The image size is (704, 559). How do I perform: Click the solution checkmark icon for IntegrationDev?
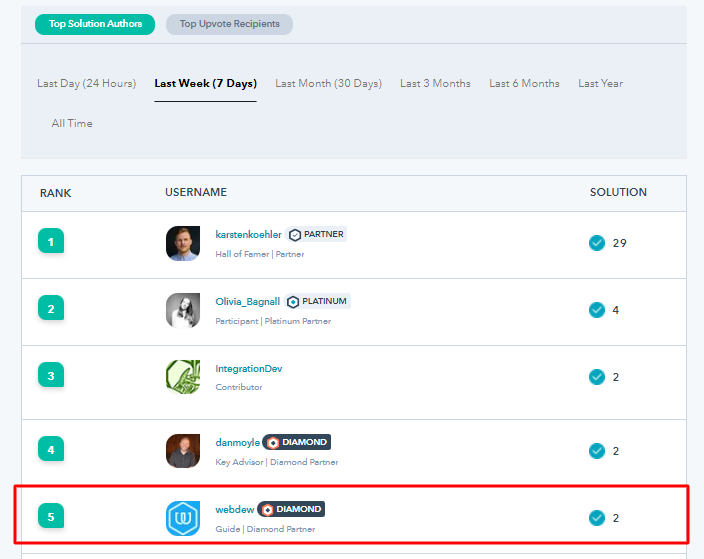point(597,377)
